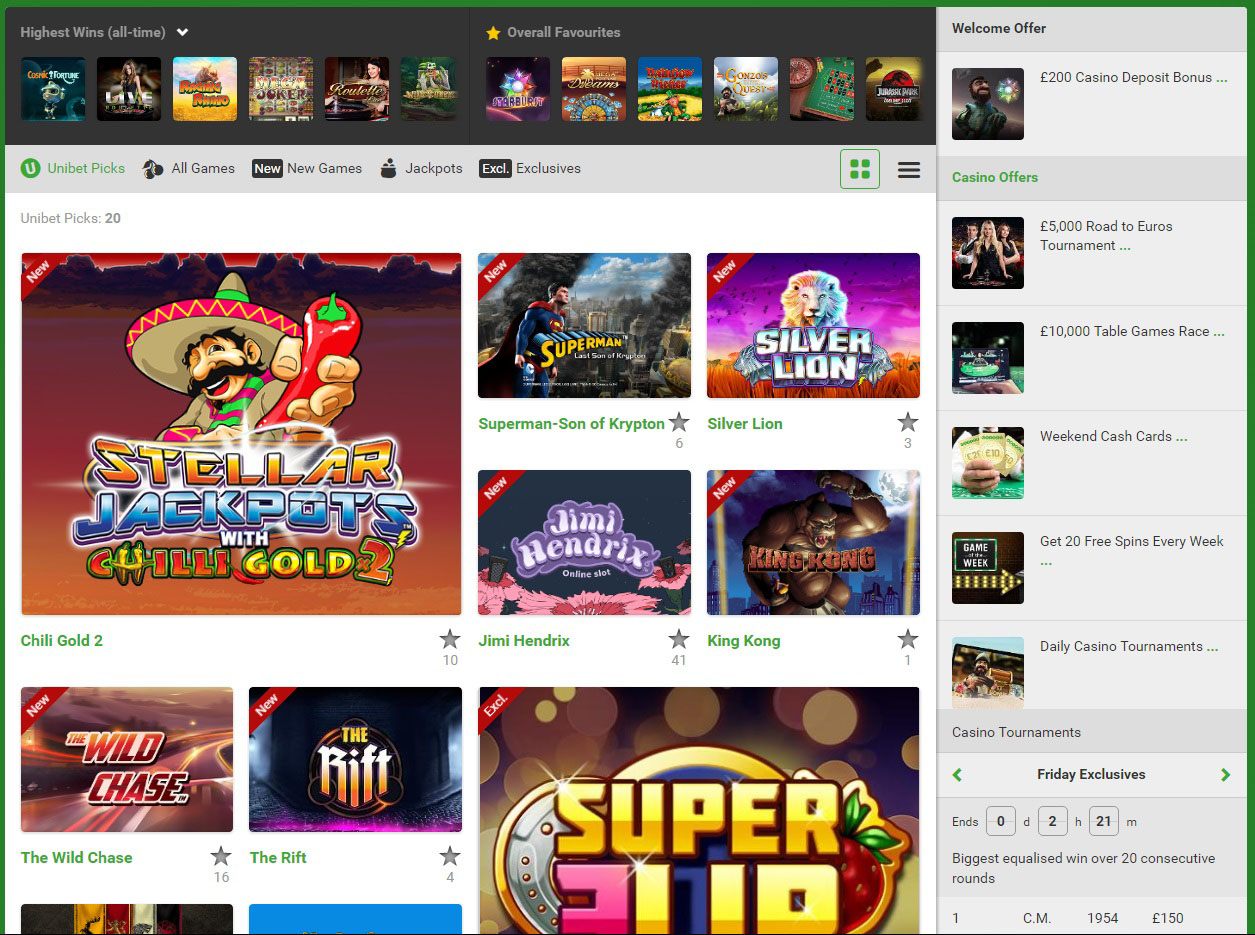The image size is (1255, 935).
Task: Open the Exclusives tab
Action: (530, 168)
